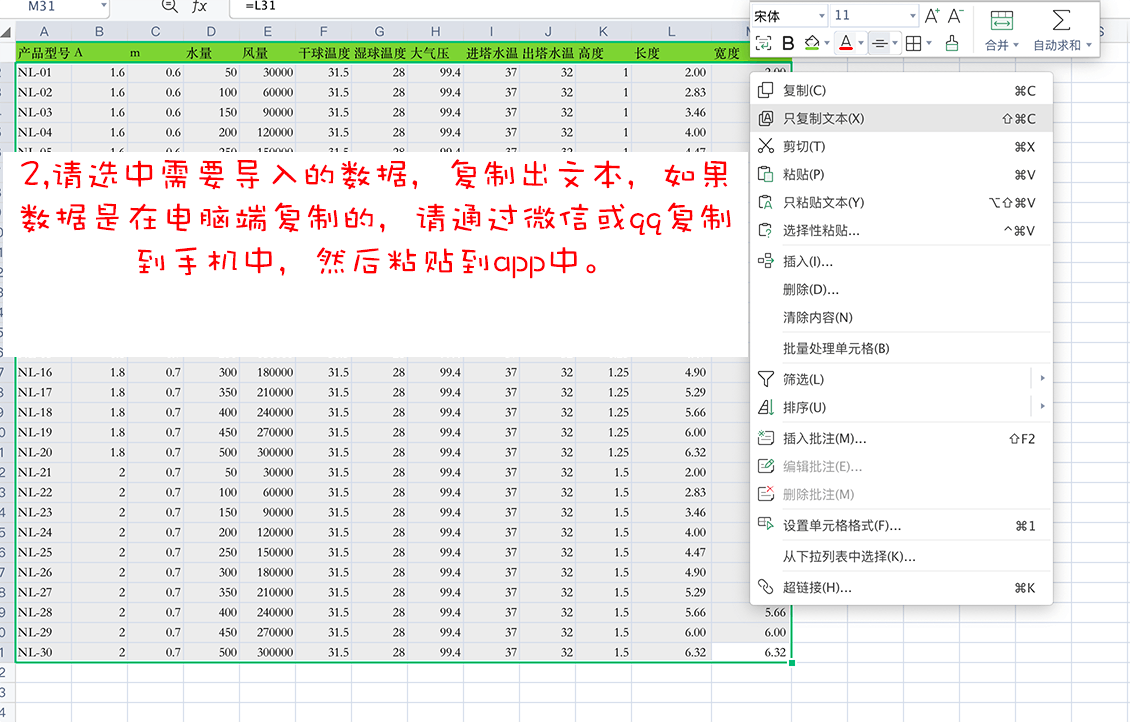This screenshot has height=722, width=1130.
Task: Expand the 自动求和 options arrow
Action: pyautogui.click(x=1089, y=45)
